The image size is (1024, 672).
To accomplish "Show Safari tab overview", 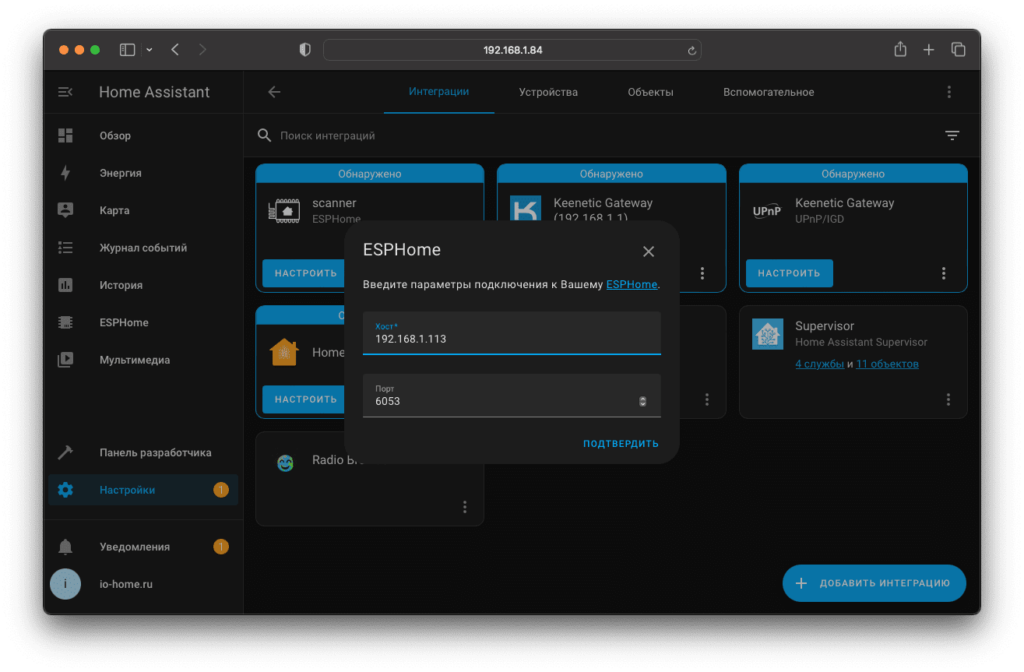I will pyautogui.click(x=958, y=50).
